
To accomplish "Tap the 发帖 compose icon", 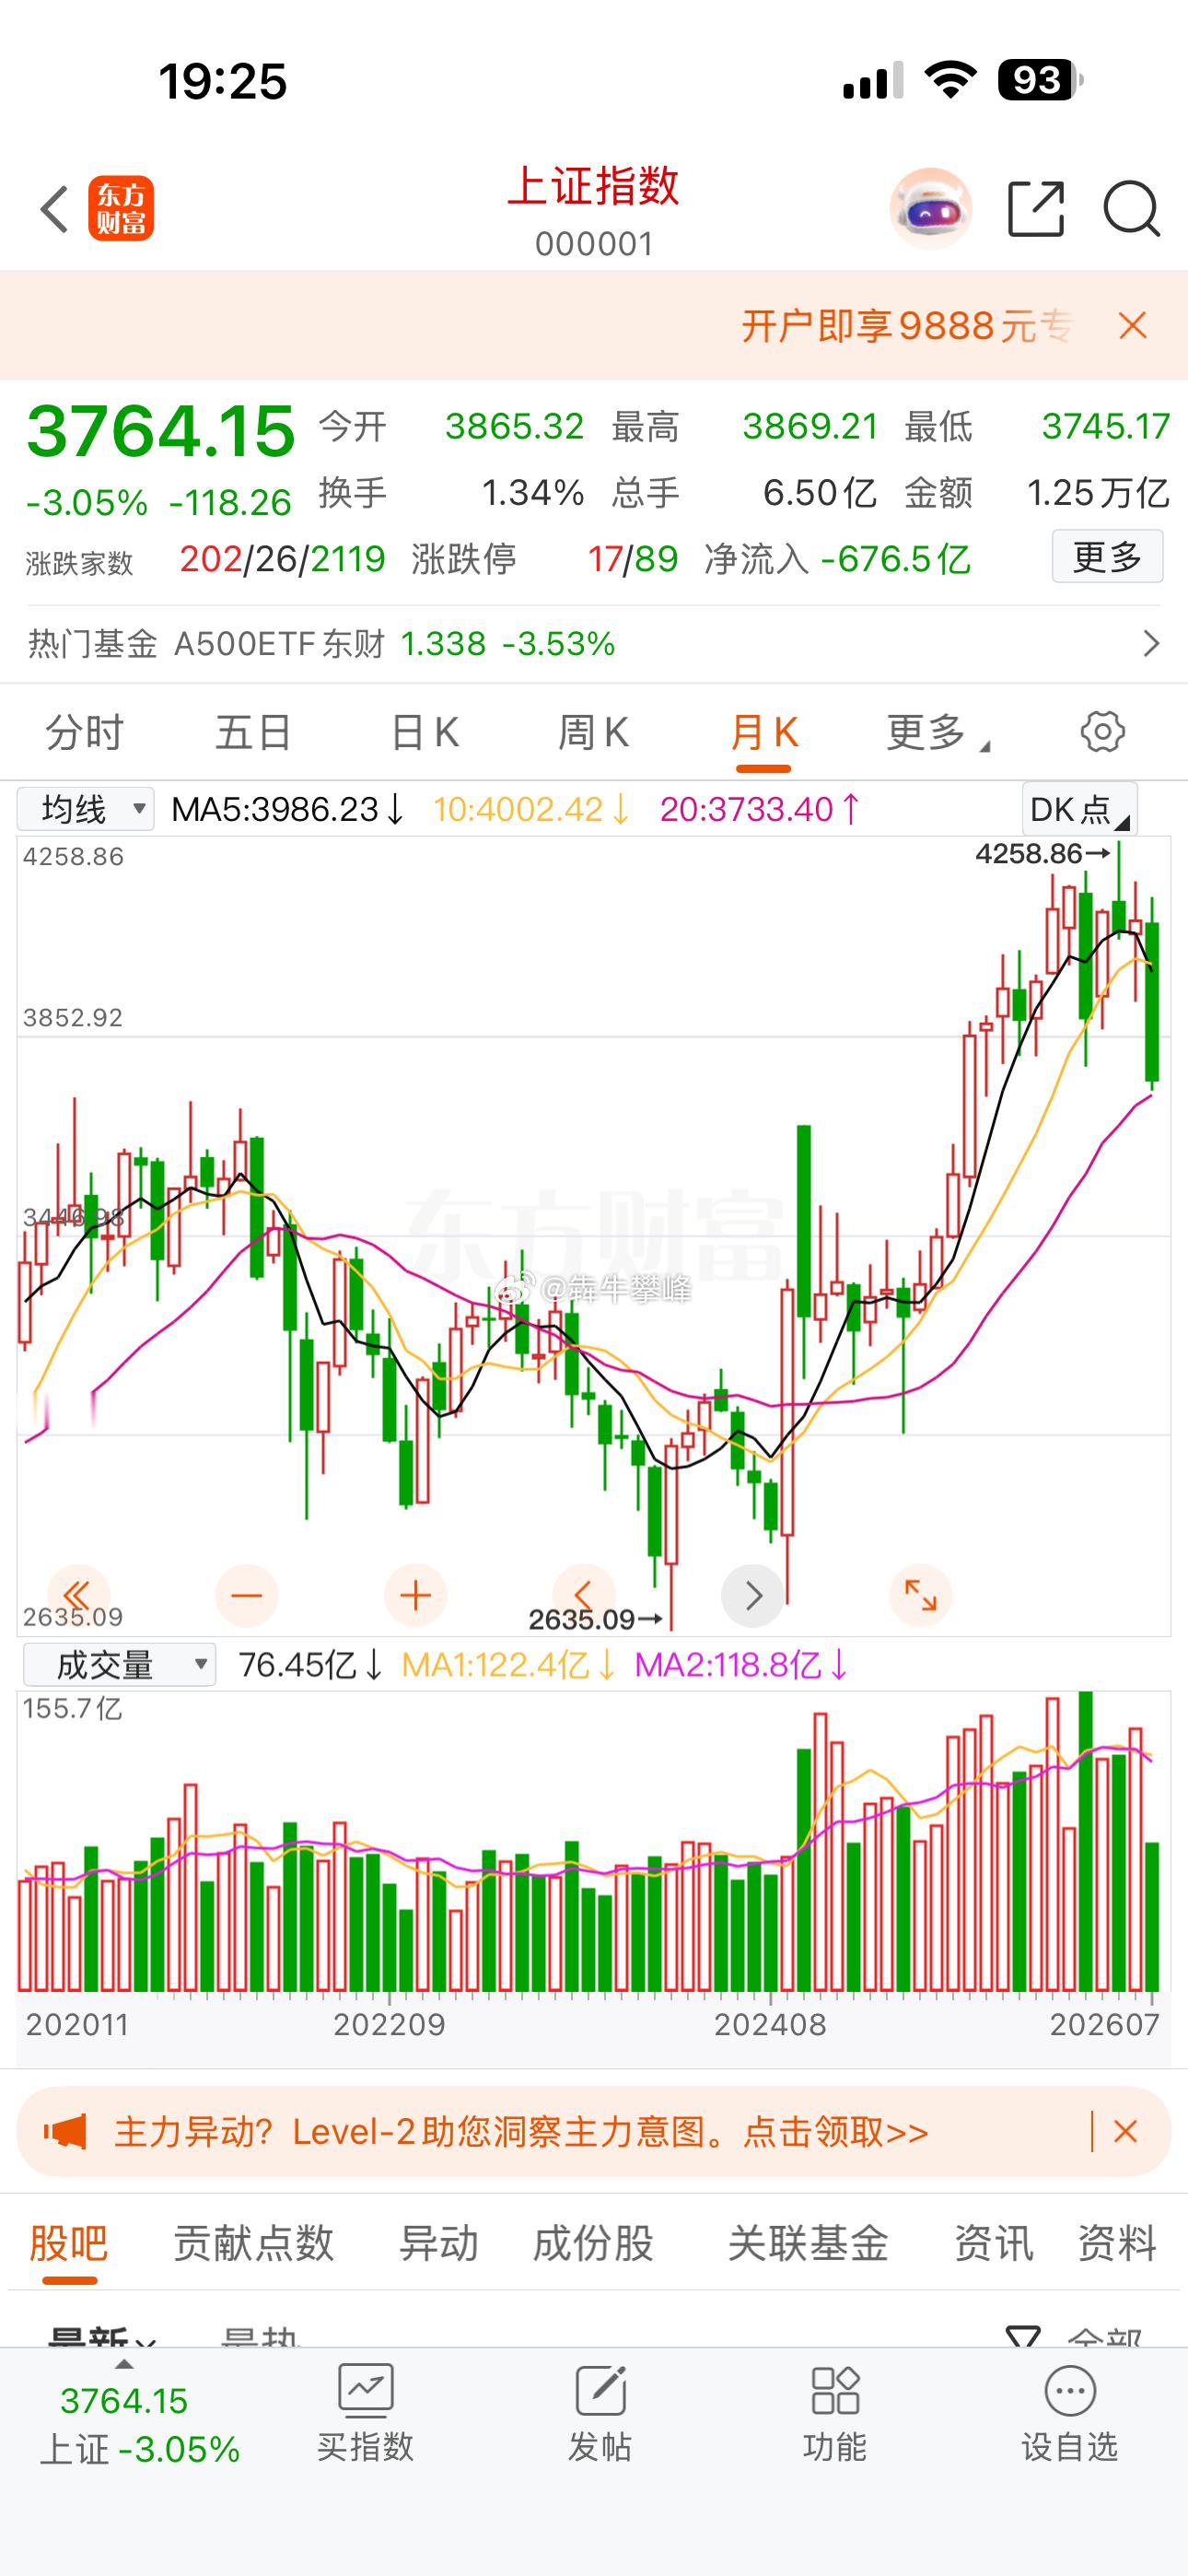I will [x=600, y=2412].
